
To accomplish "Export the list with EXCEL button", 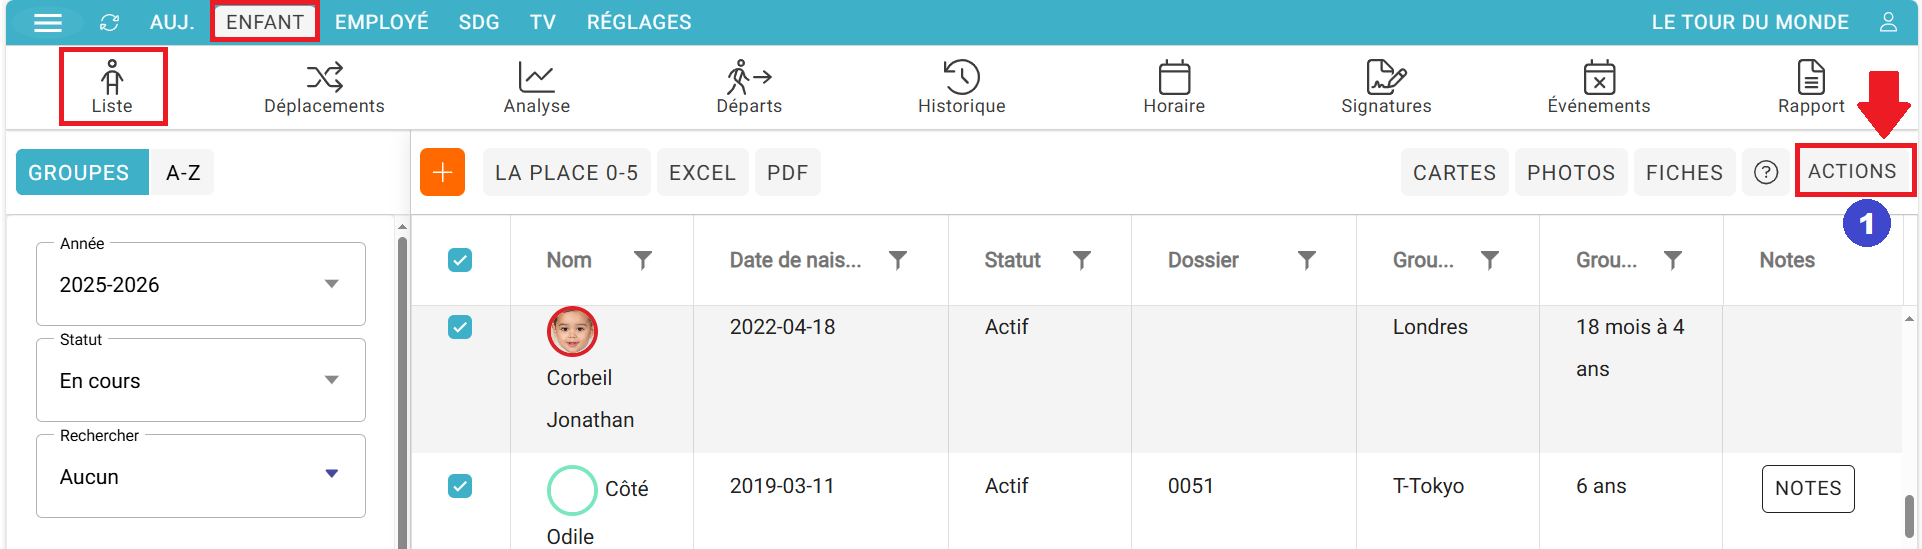I will pyautogui.click(x=702, y=172).
